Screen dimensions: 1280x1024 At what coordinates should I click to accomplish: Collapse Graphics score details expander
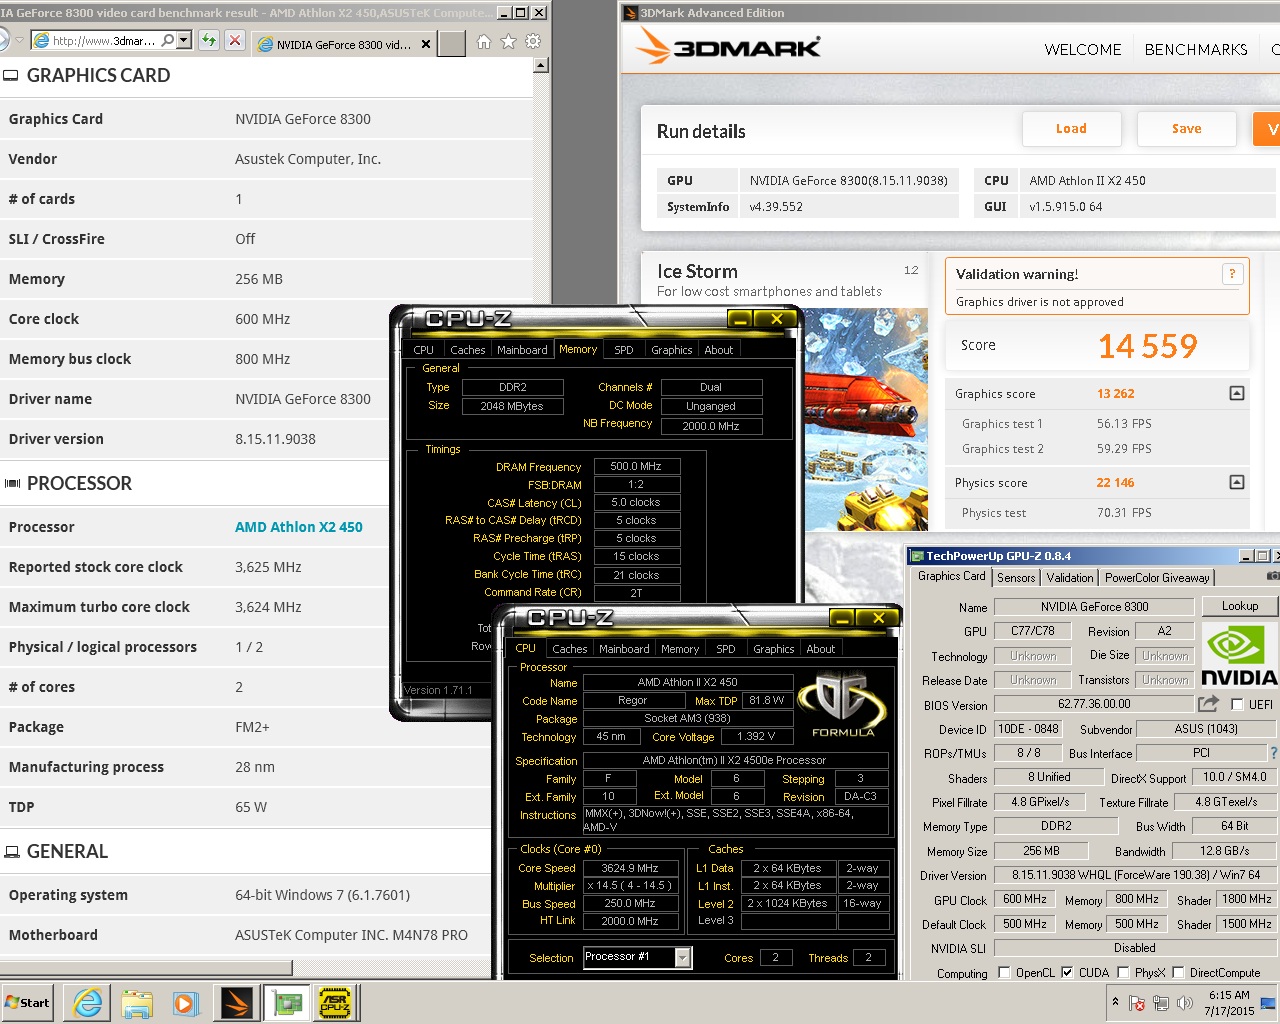tap(1237, 393)
